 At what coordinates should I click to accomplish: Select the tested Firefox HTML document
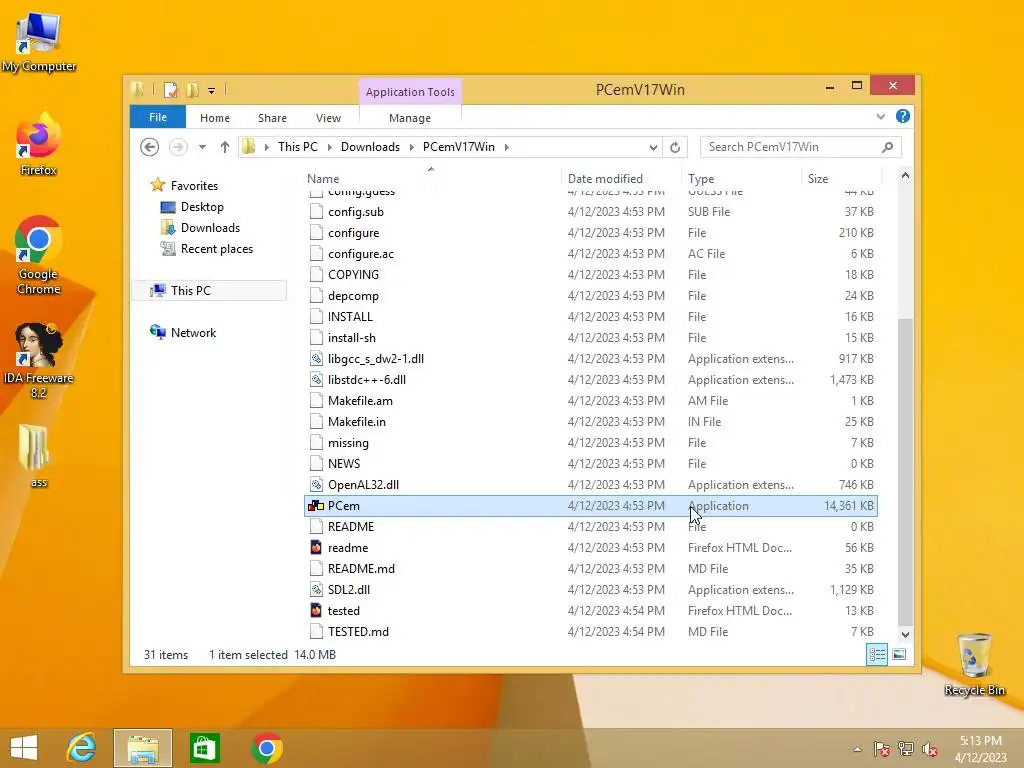click(590, 611)
